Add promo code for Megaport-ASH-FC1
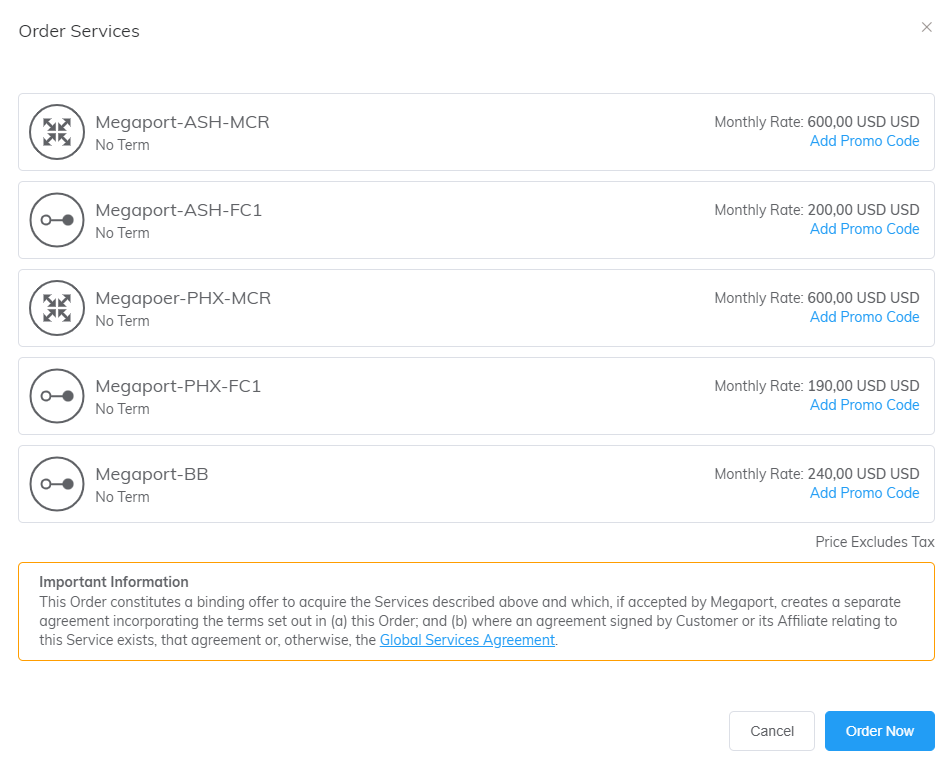The width and height of the screenshot is (952, 767). [x=864, y=229]
